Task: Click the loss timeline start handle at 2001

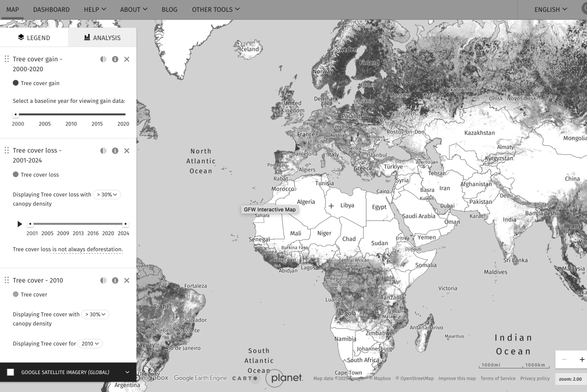Action: pyautogui.click(x=30, y=224)
